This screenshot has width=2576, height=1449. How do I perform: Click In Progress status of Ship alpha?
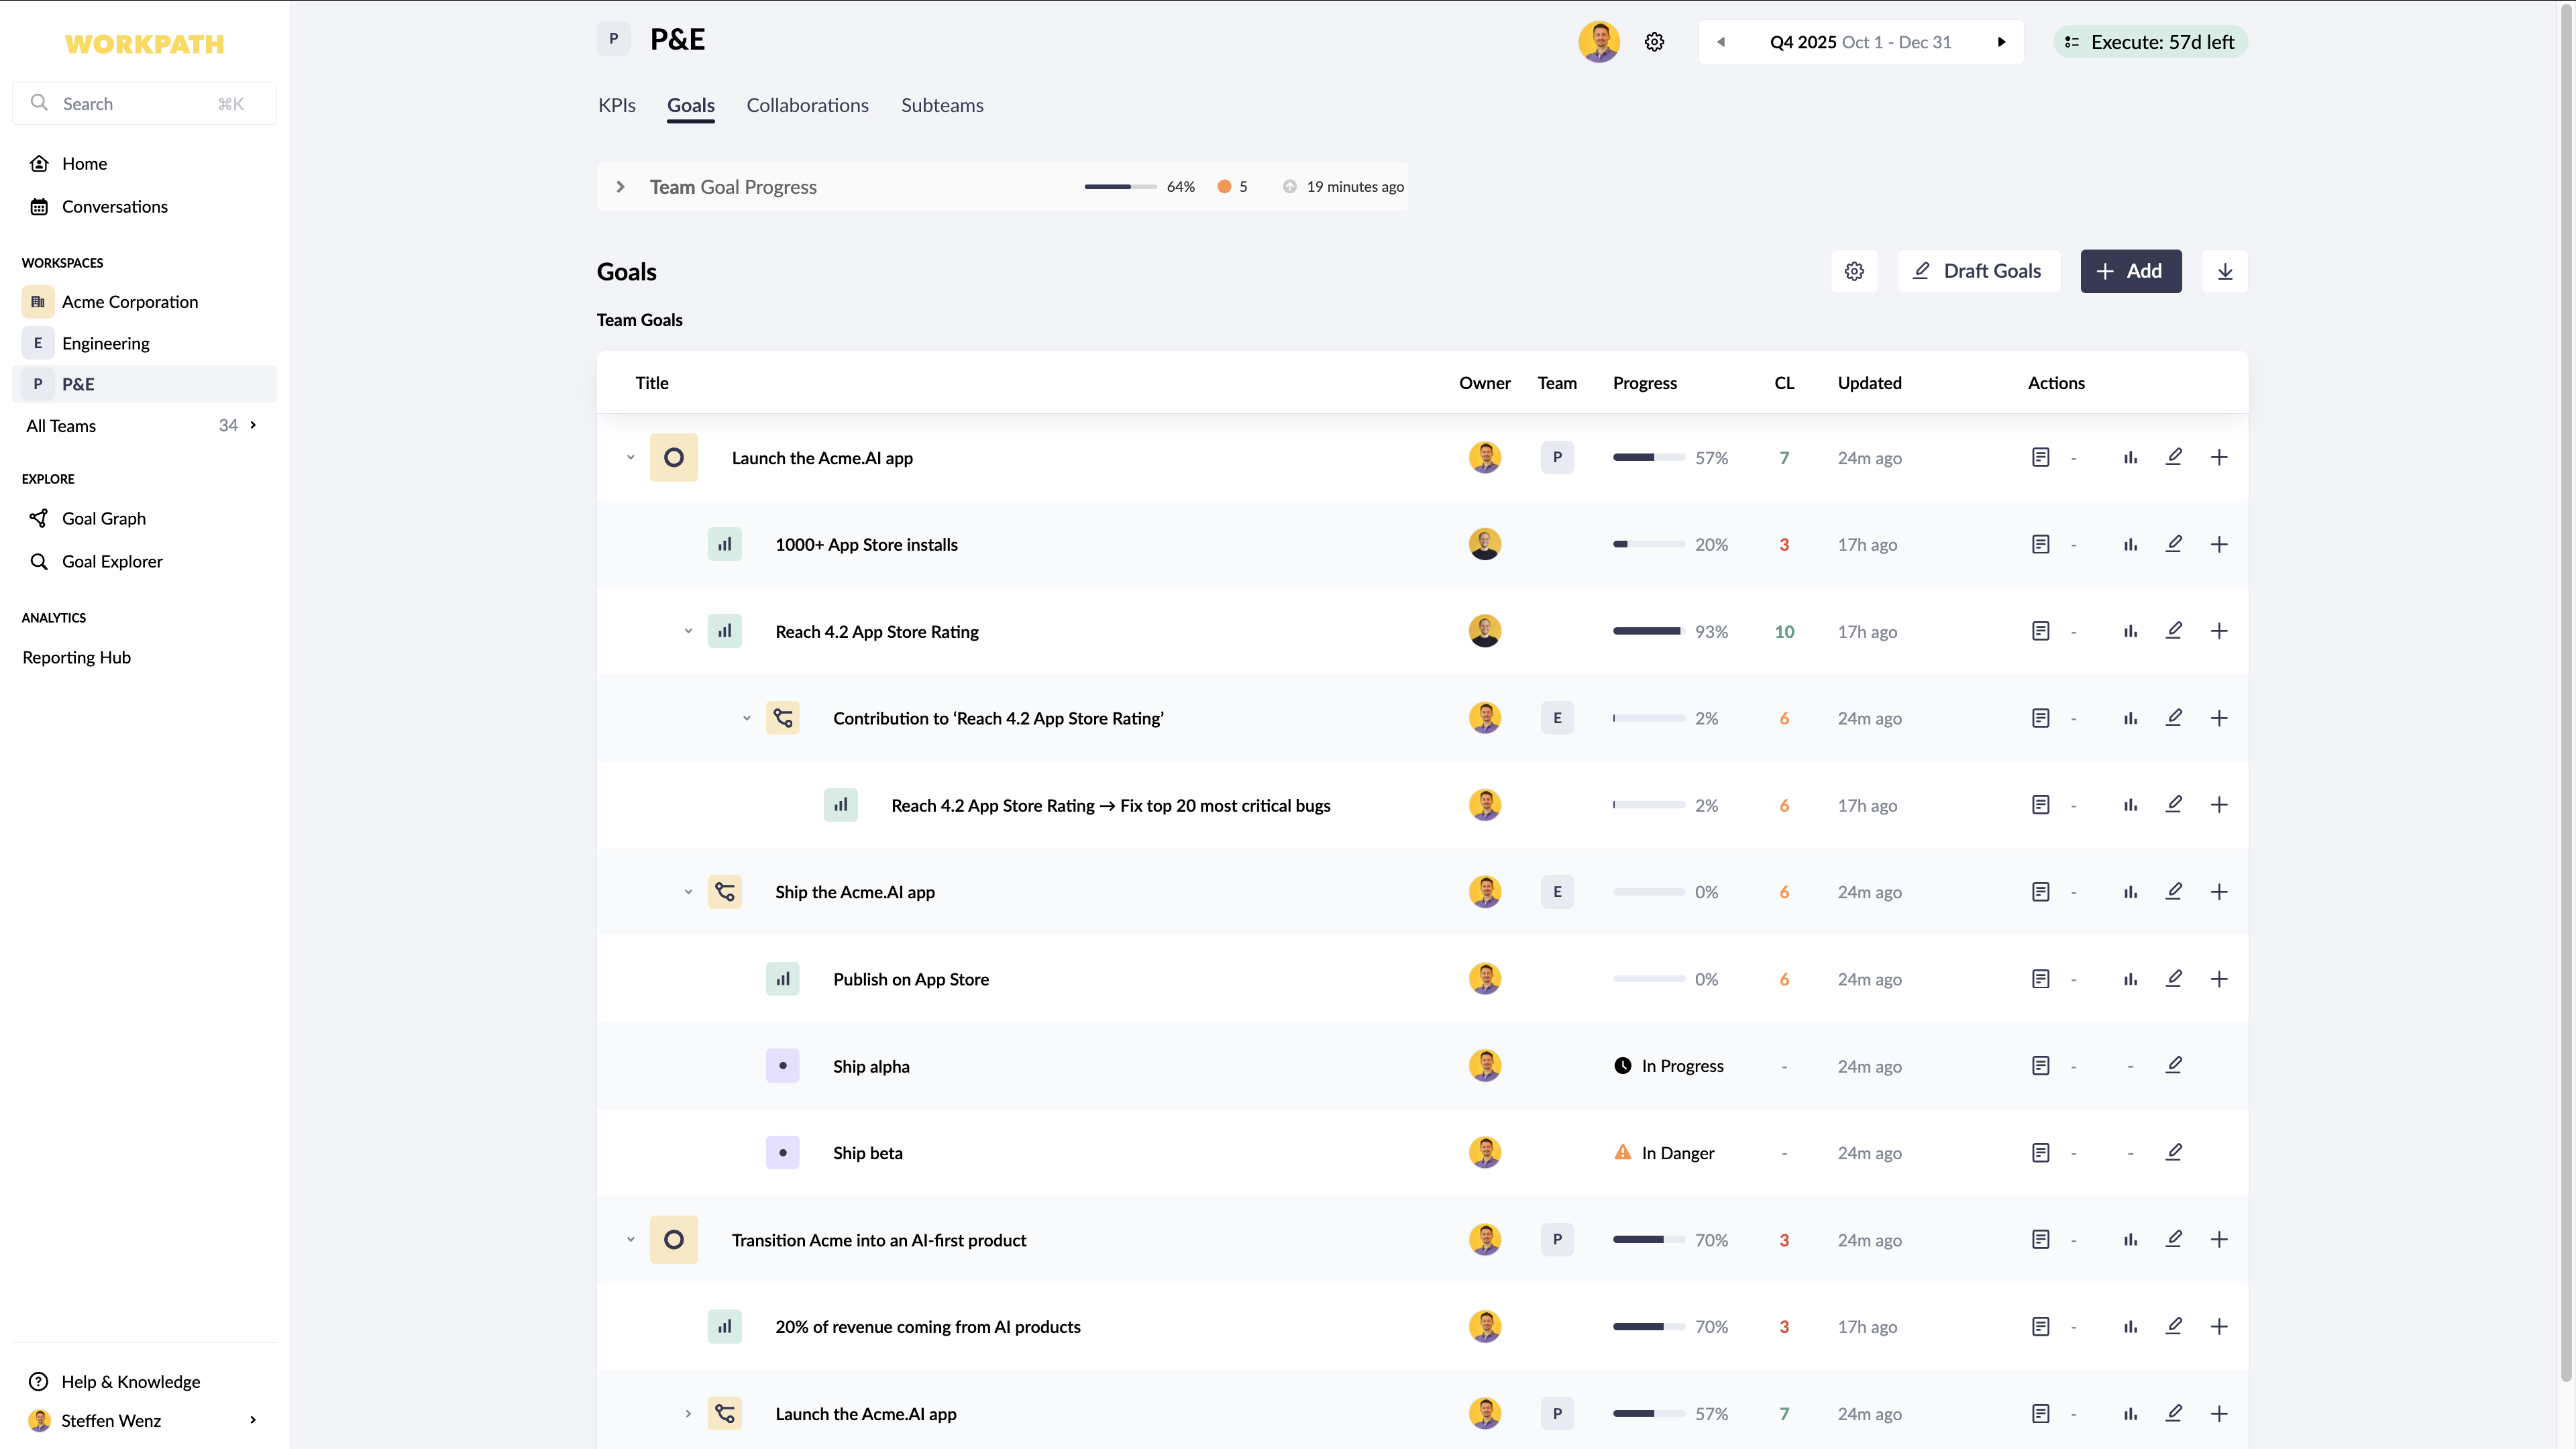(x=1669, y=1066)
